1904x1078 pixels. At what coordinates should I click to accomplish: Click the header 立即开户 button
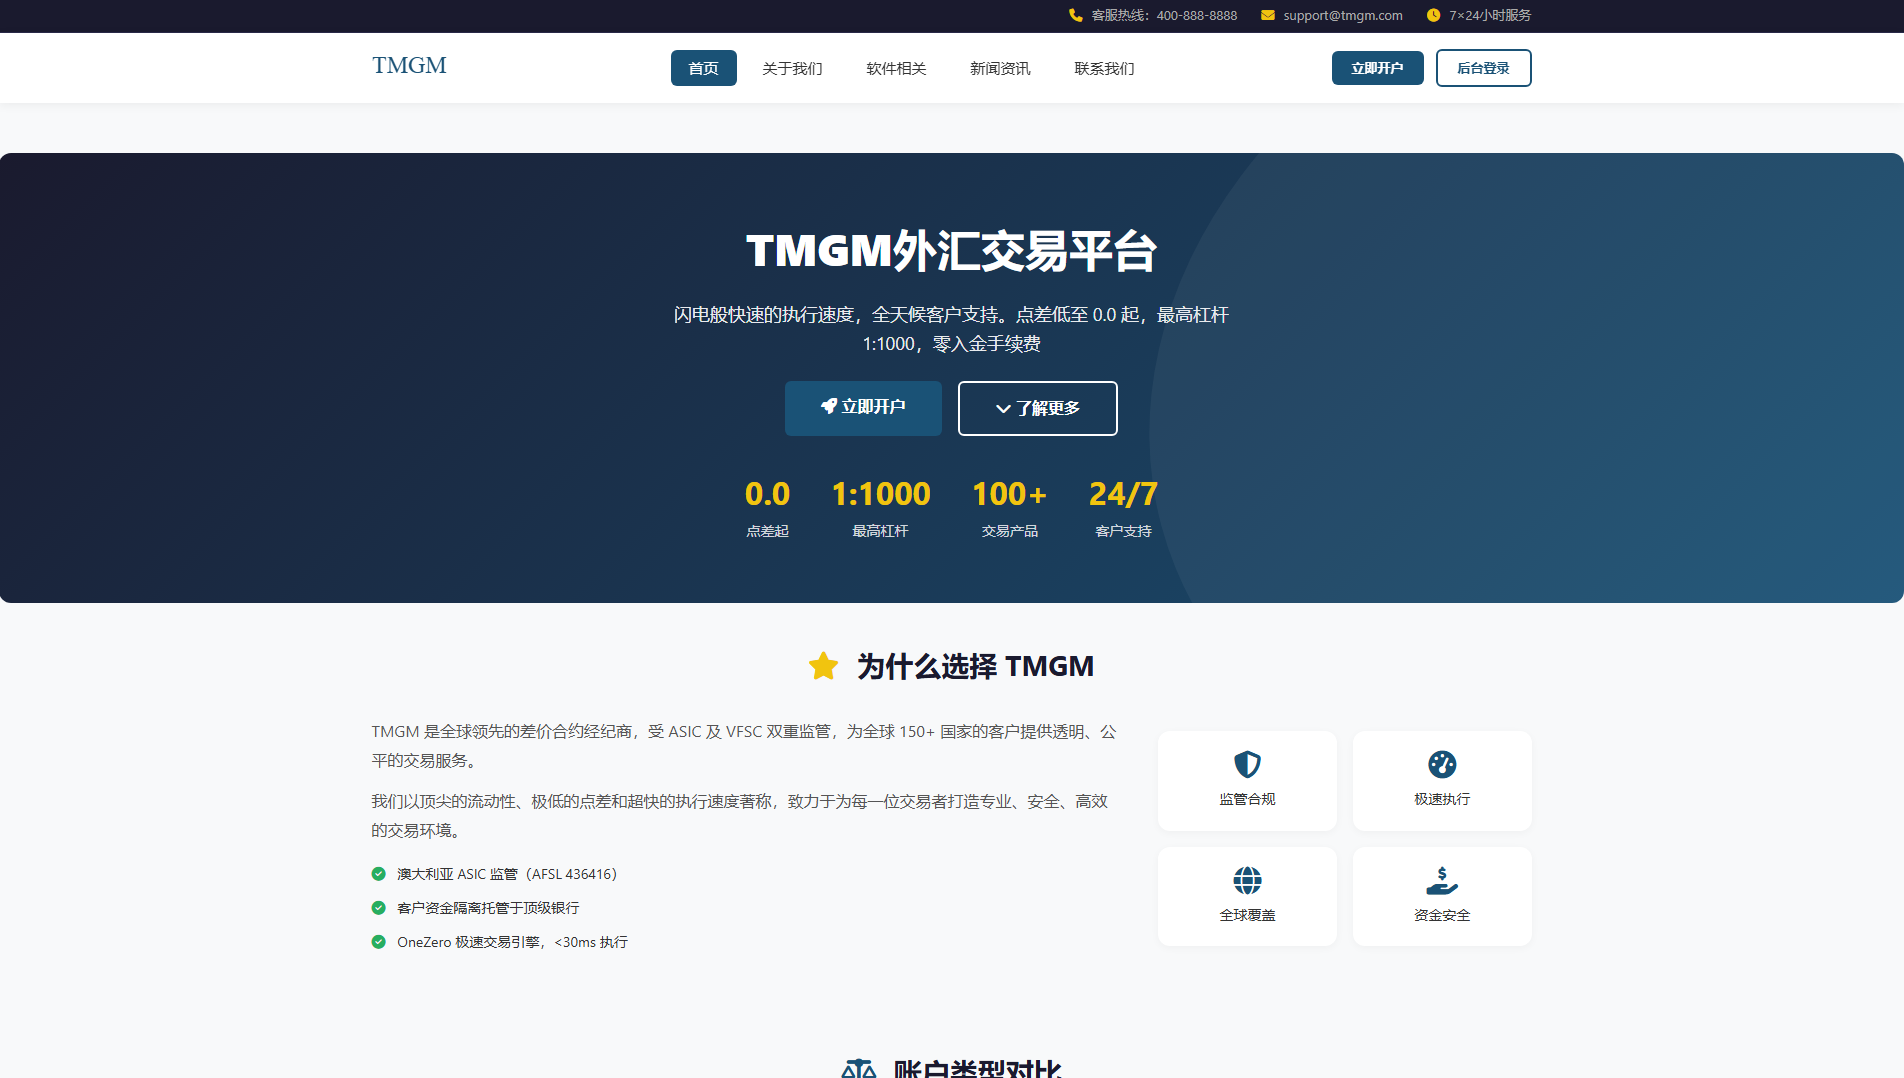[x=1378, y=68]
